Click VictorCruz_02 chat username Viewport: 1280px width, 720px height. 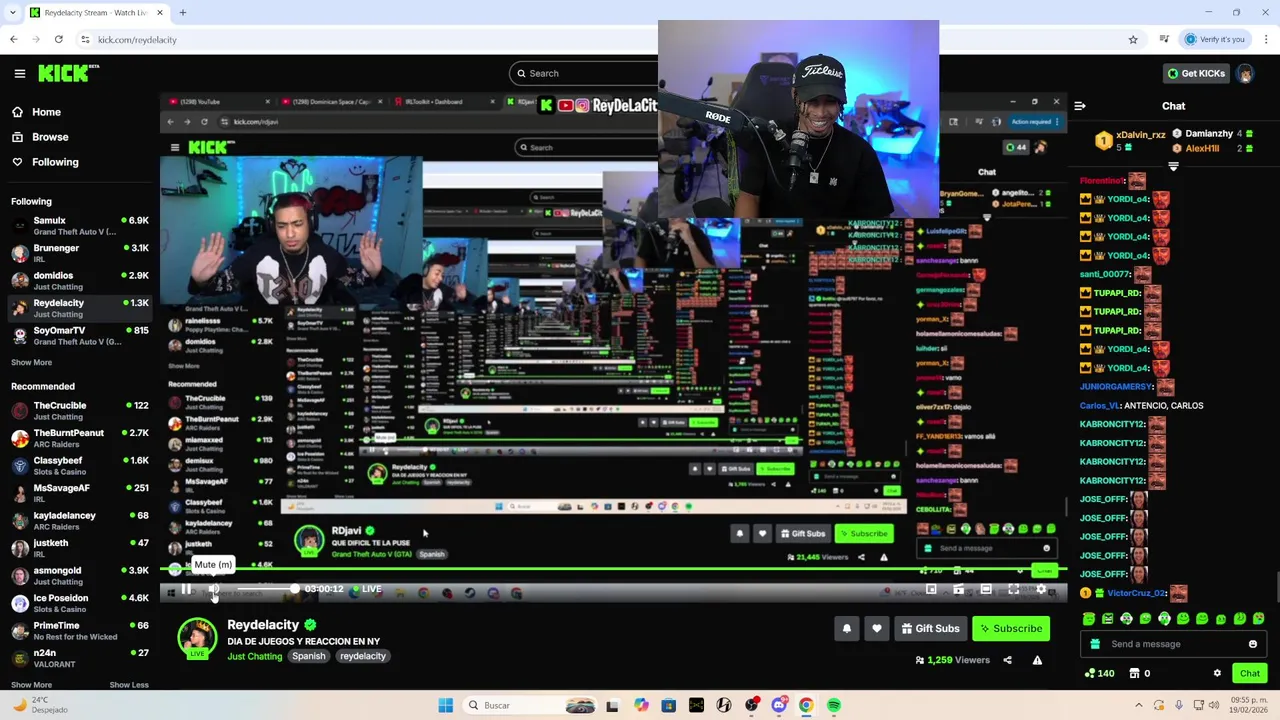pyautogui.click(x=1137, y=593)
